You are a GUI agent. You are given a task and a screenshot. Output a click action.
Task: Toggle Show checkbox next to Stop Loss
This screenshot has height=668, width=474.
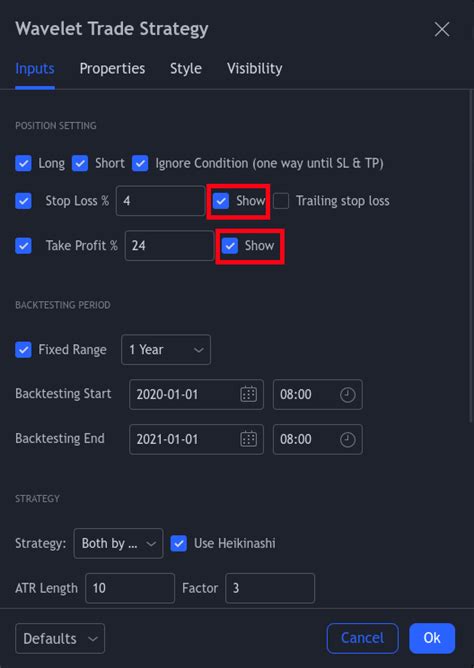pyautogui.click(x=221, y=201)
